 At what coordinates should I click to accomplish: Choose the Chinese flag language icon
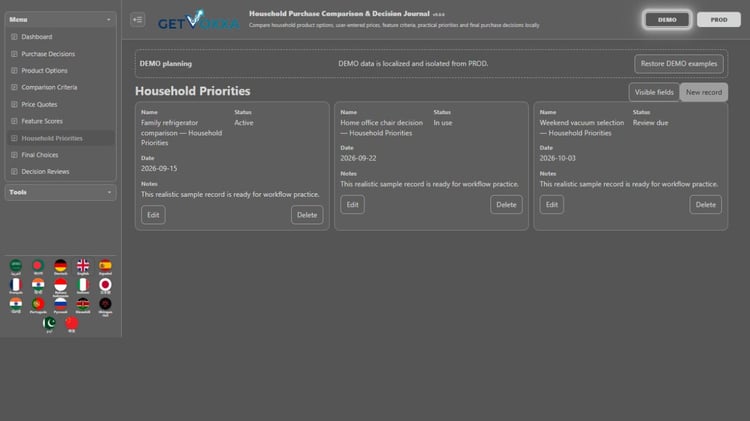(x=72, y=324)
